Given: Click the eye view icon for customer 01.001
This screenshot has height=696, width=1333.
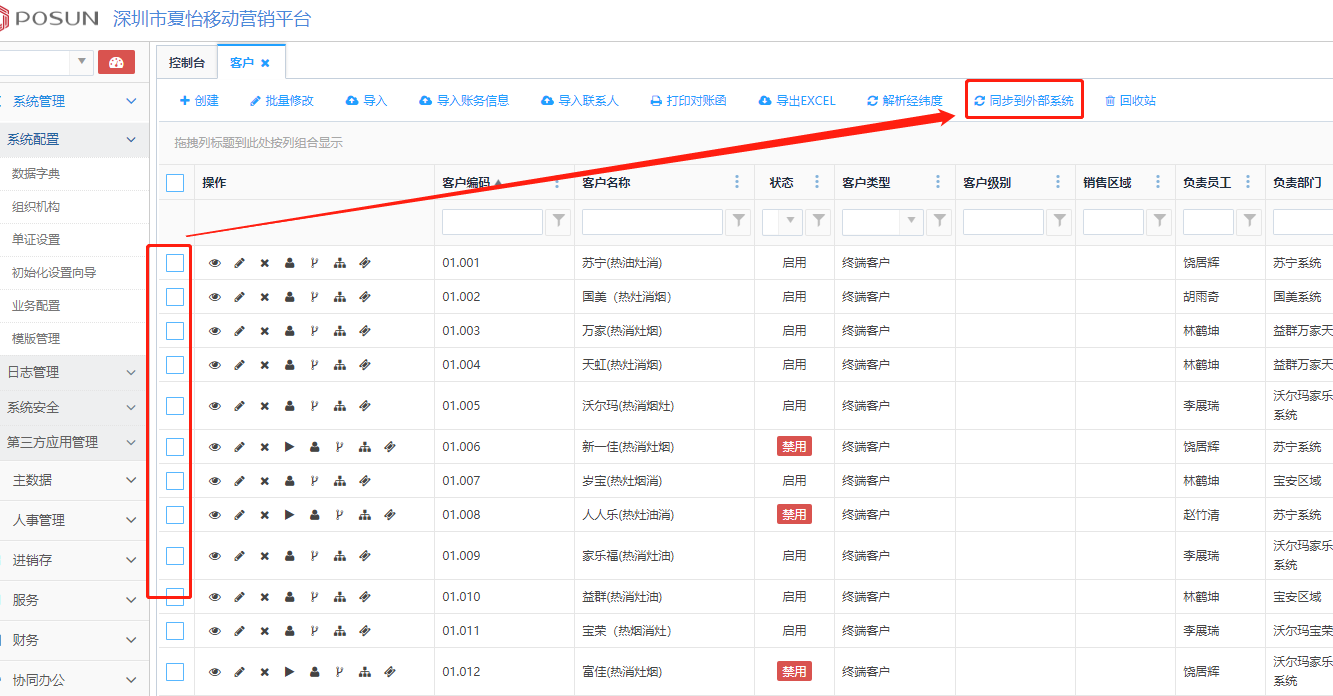Looking at the screenshot, I should [x=215, y=263].
